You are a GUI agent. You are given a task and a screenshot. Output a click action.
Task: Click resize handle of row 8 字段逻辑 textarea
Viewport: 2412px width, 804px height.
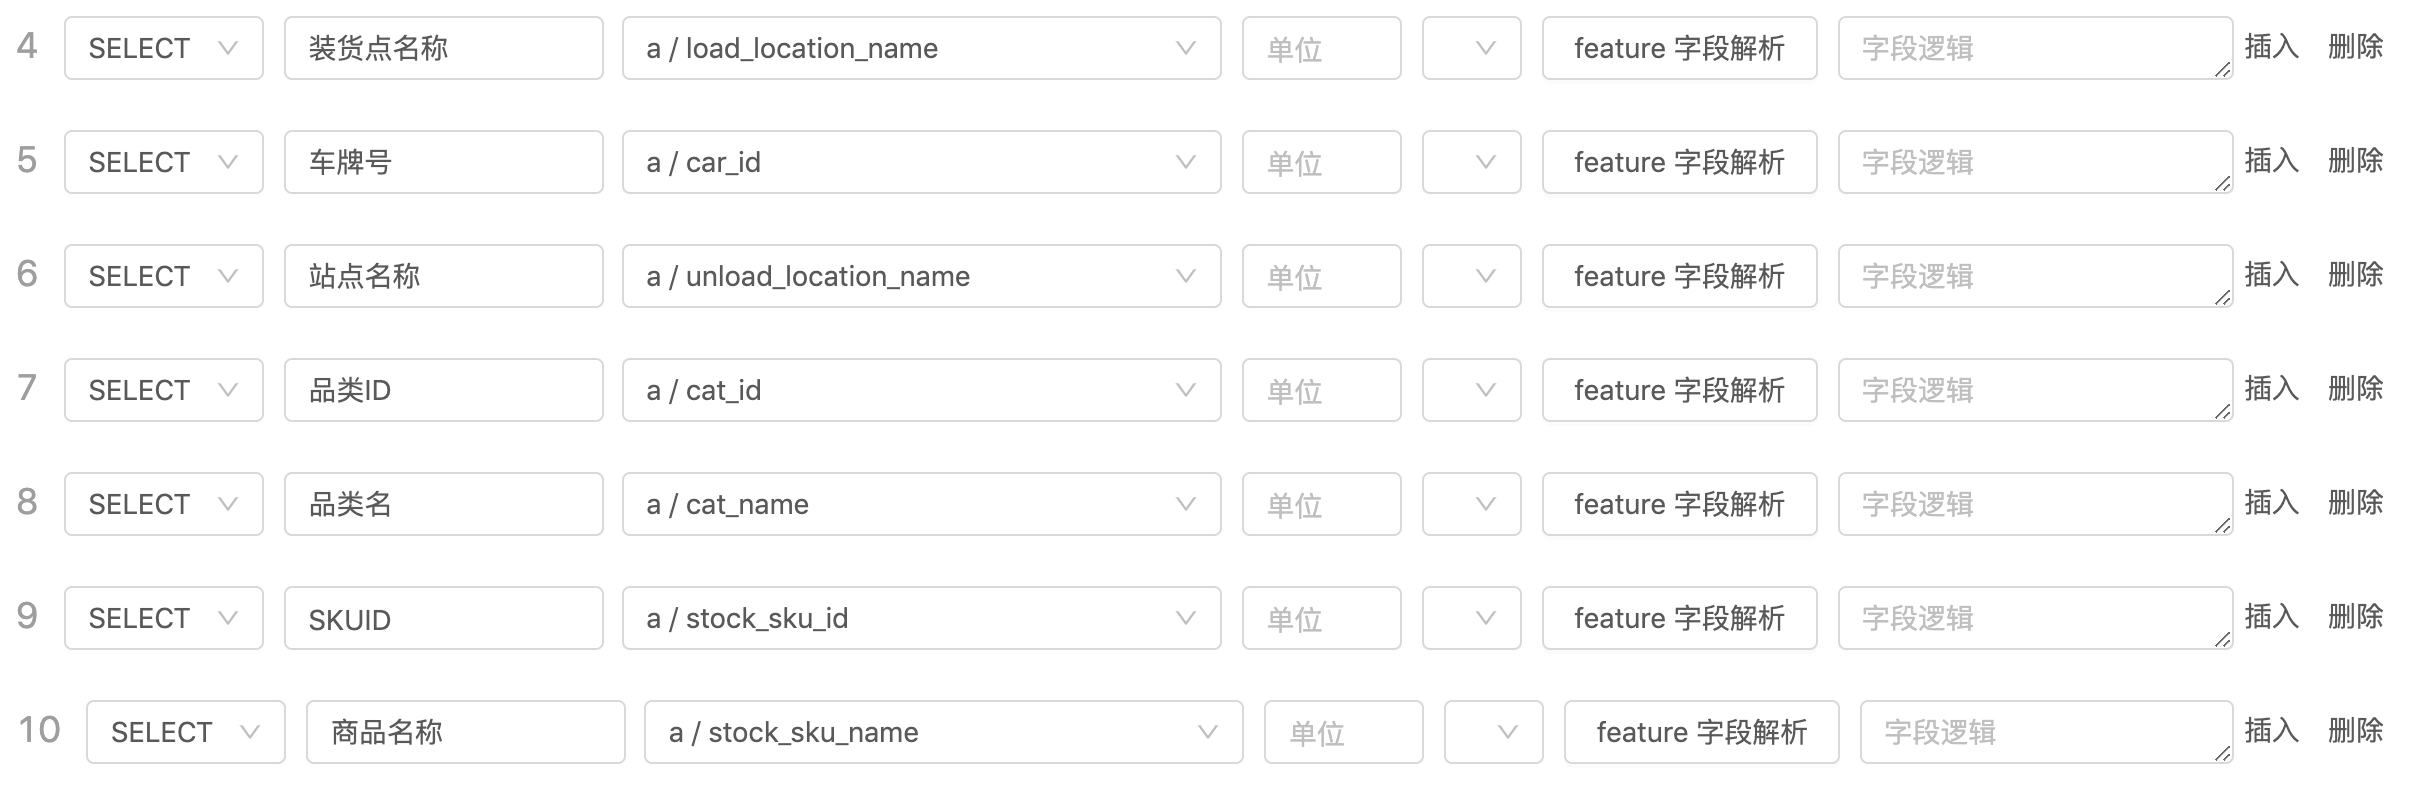[x=2222, y=526]
